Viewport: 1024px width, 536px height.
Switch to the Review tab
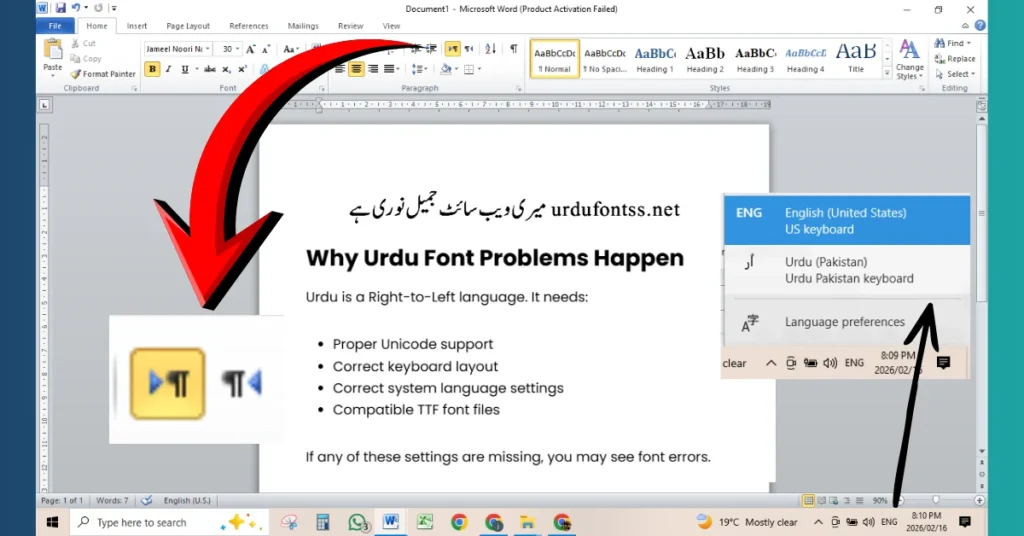click(x=350, y=26)
